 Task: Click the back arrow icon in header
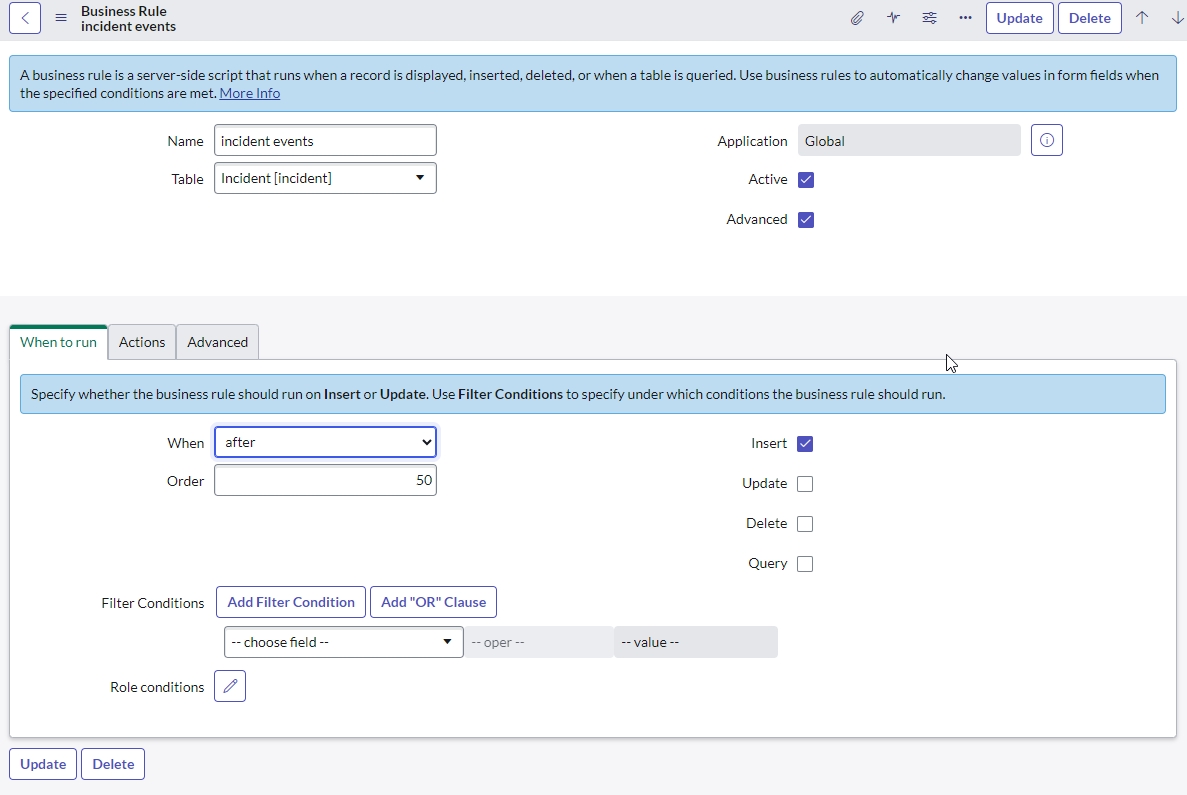25,18
